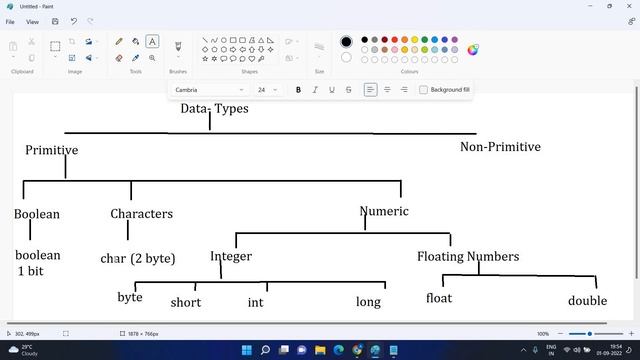Set text alignment to left

pyautogui.click(x=370, y=90)
